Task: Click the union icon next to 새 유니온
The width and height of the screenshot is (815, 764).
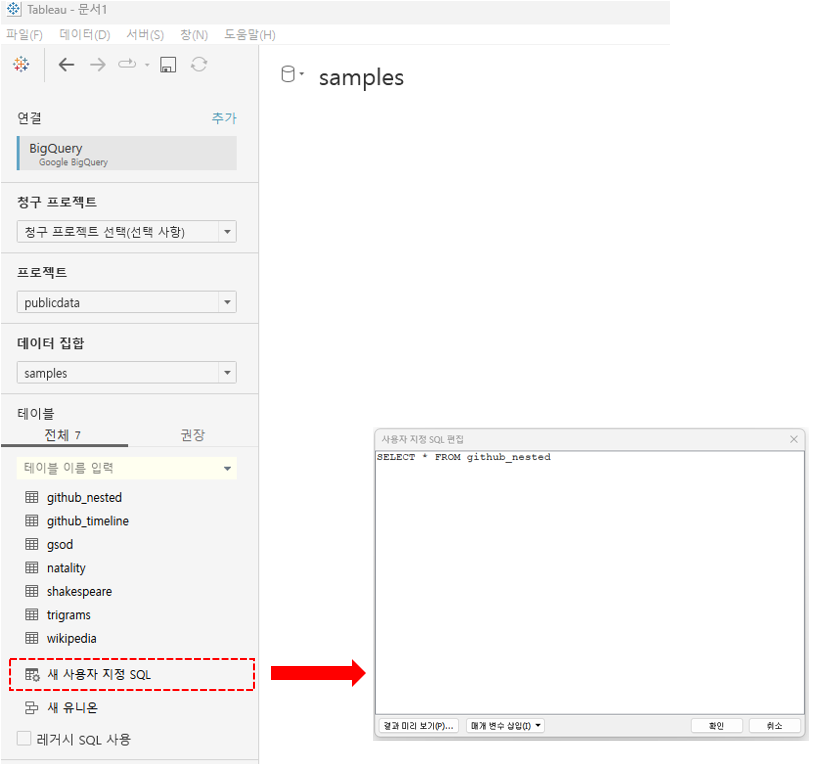Action: [x=32, y=707]
